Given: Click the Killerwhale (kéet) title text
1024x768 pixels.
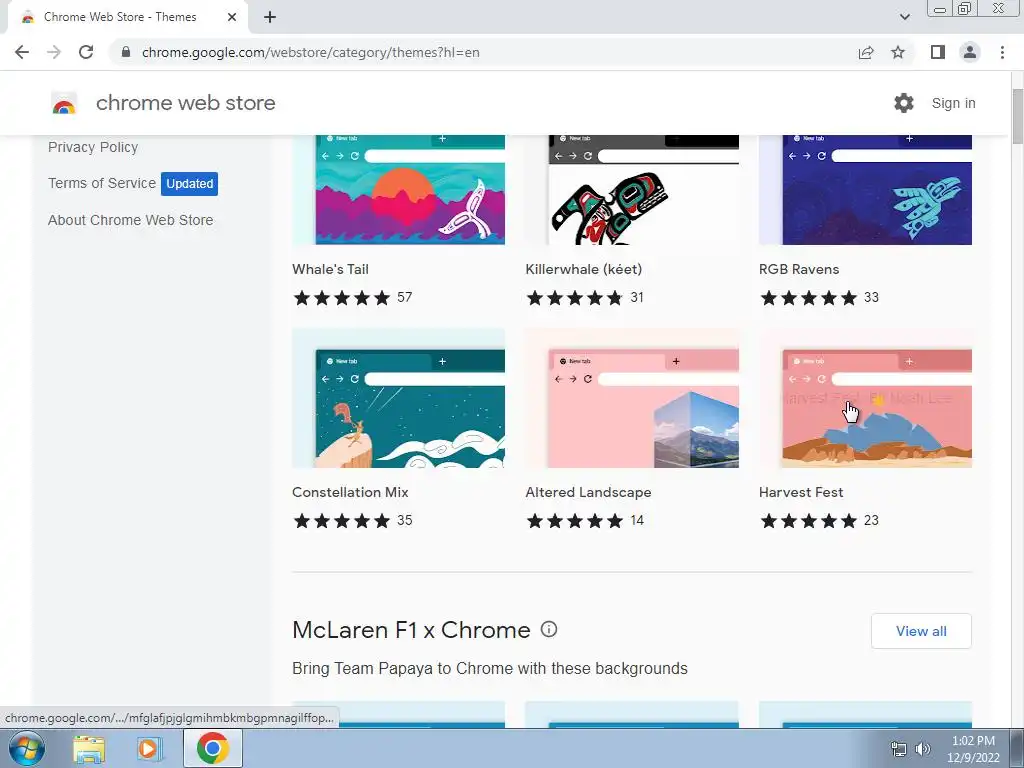Looking at the screenshot, I should [x=584, y=269].
